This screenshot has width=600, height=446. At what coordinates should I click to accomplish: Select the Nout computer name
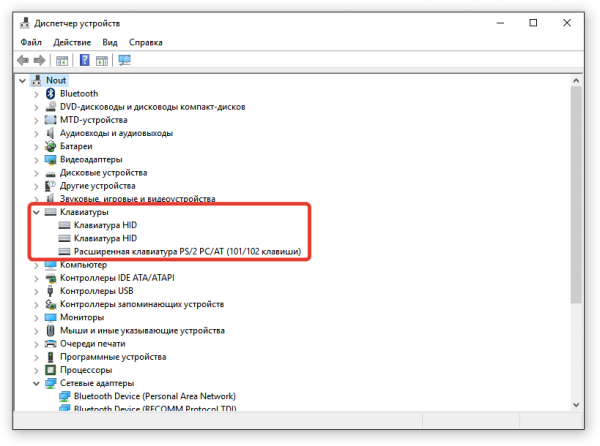[x=56, y=80]
